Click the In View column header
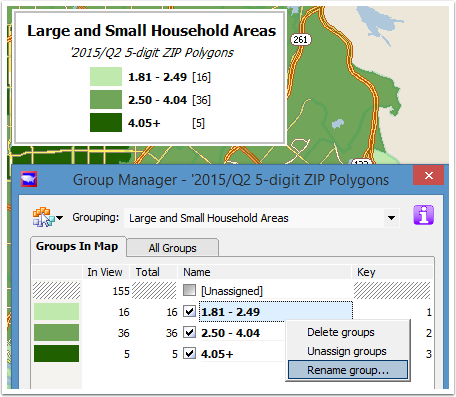This screenshot has height=397, width=456. [x=105, y=272]
